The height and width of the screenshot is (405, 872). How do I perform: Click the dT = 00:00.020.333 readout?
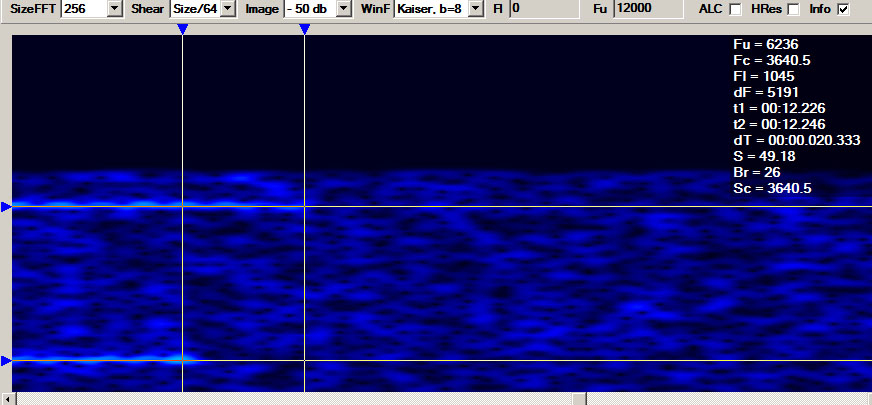click(797, 140)
